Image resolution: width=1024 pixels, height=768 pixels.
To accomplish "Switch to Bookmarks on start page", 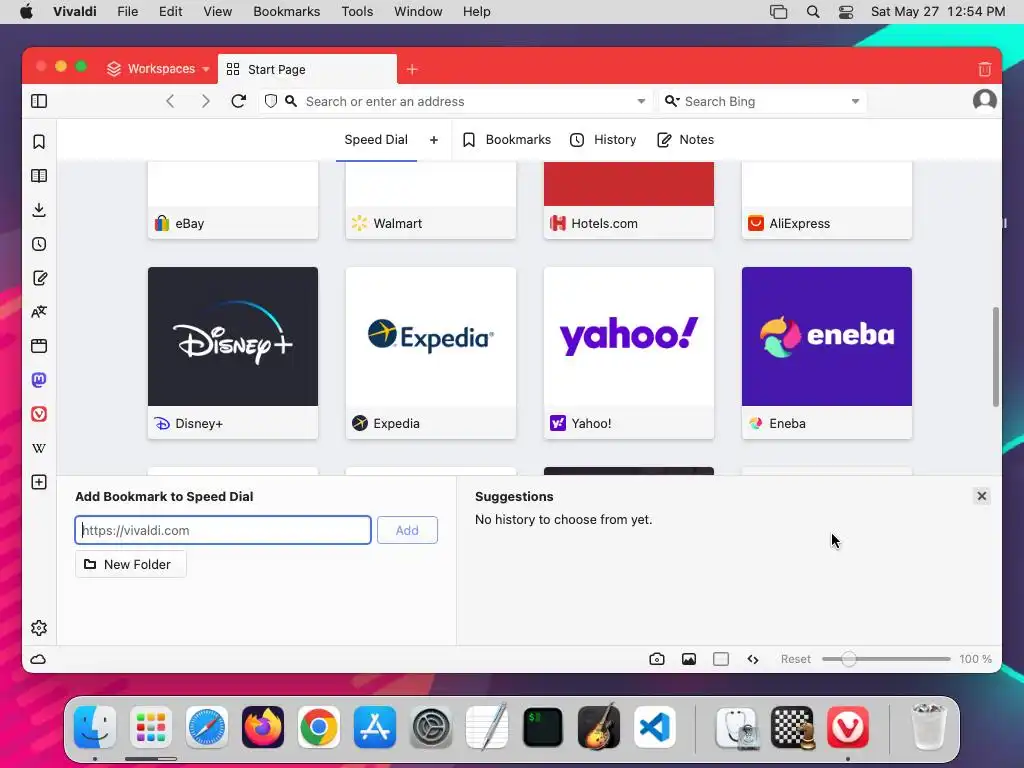I will 507,140.
